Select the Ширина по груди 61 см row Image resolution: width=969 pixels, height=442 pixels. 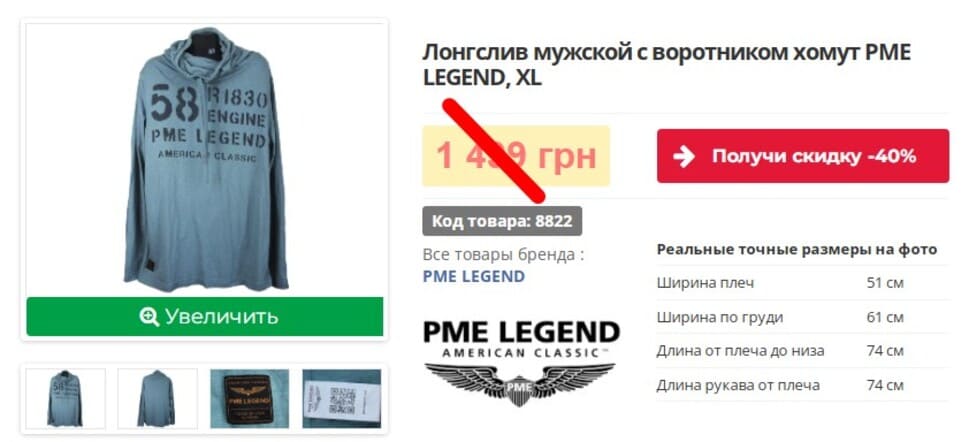(802, 317)
